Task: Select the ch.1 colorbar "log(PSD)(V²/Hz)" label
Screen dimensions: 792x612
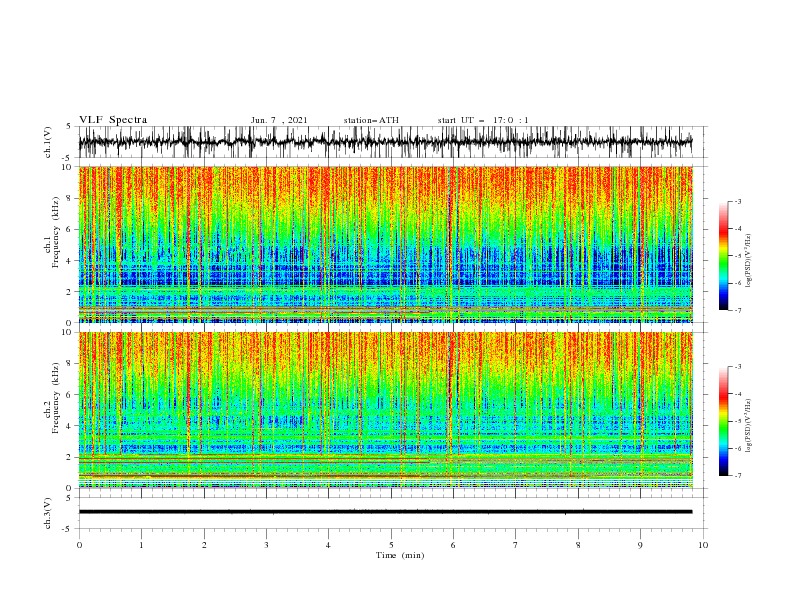Action: tap(748, 261)
